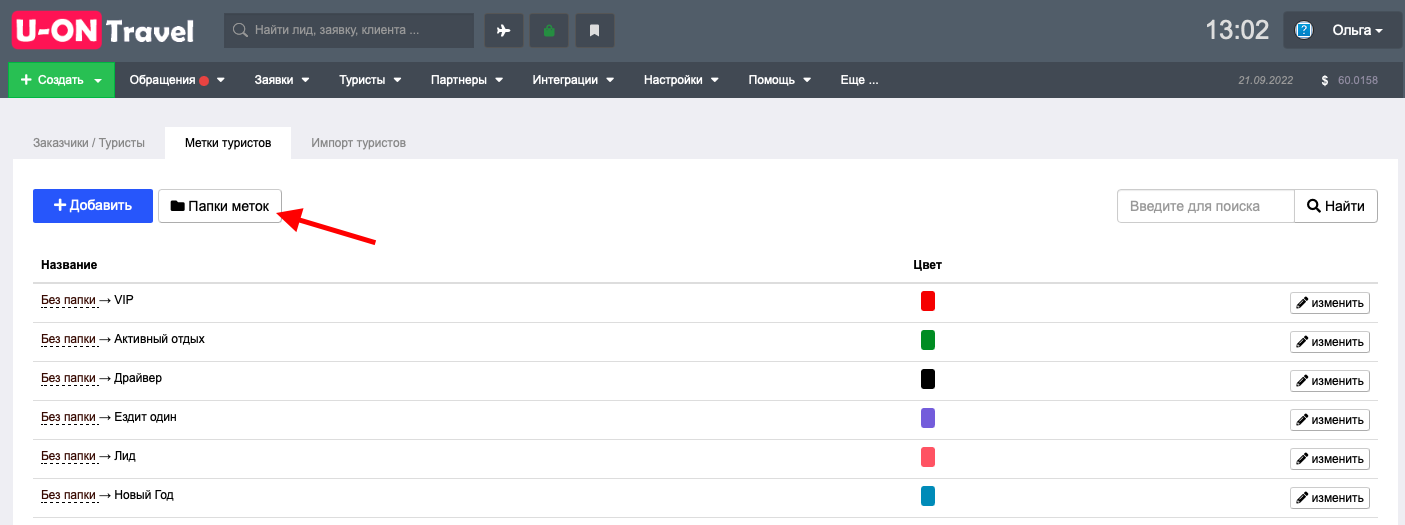1405x525 pixels.
Task: Open the Интеграции menu
Action: pyautogui.click(x=573, y=80)
